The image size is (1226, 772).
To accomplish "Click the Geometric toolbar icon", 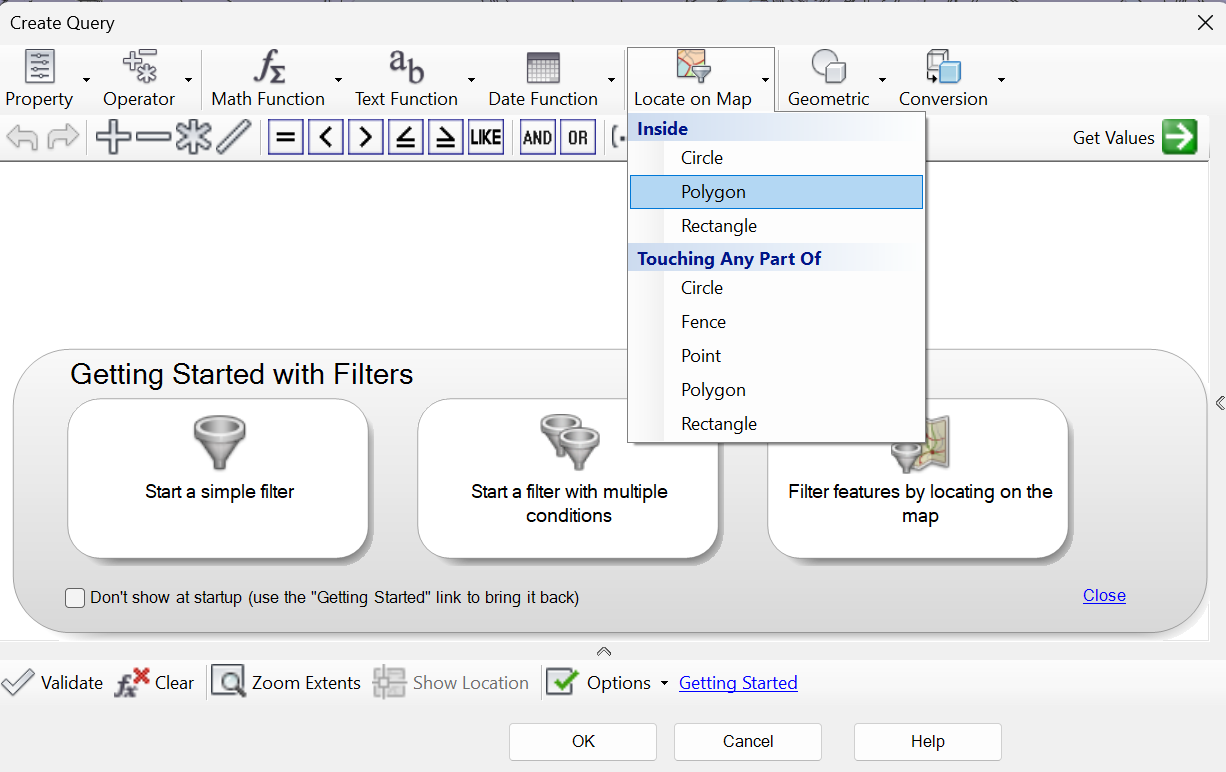I will pyautogui.click(x=829, y=68).
